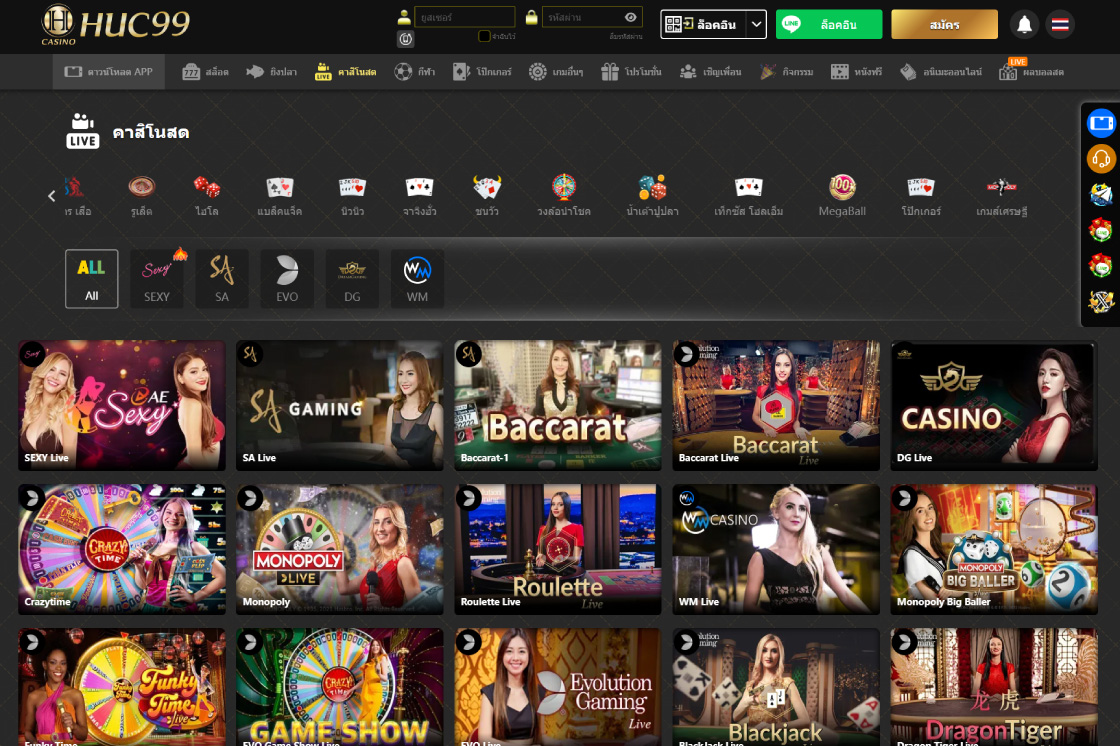Open the Sports (กีฬา) menu
This screenshot has height=746, width=1120.
415,72
